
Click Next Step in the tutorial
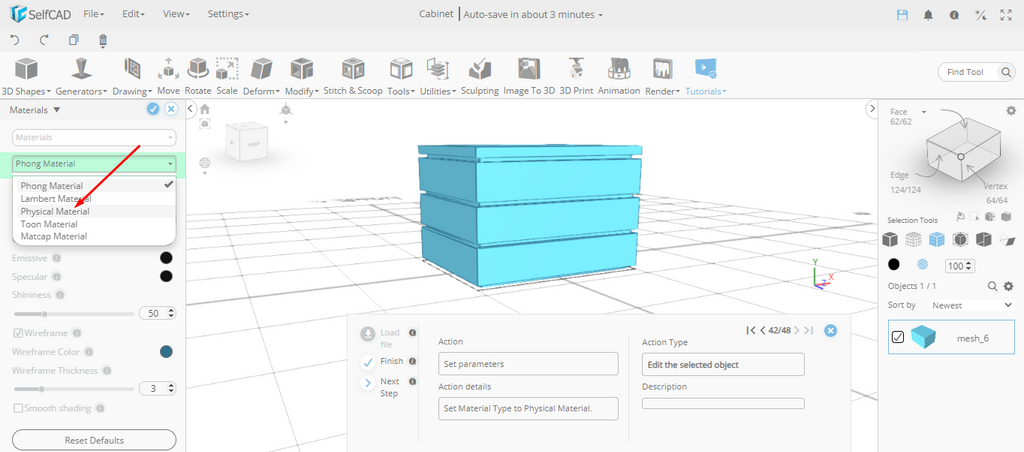pos(368,383)
